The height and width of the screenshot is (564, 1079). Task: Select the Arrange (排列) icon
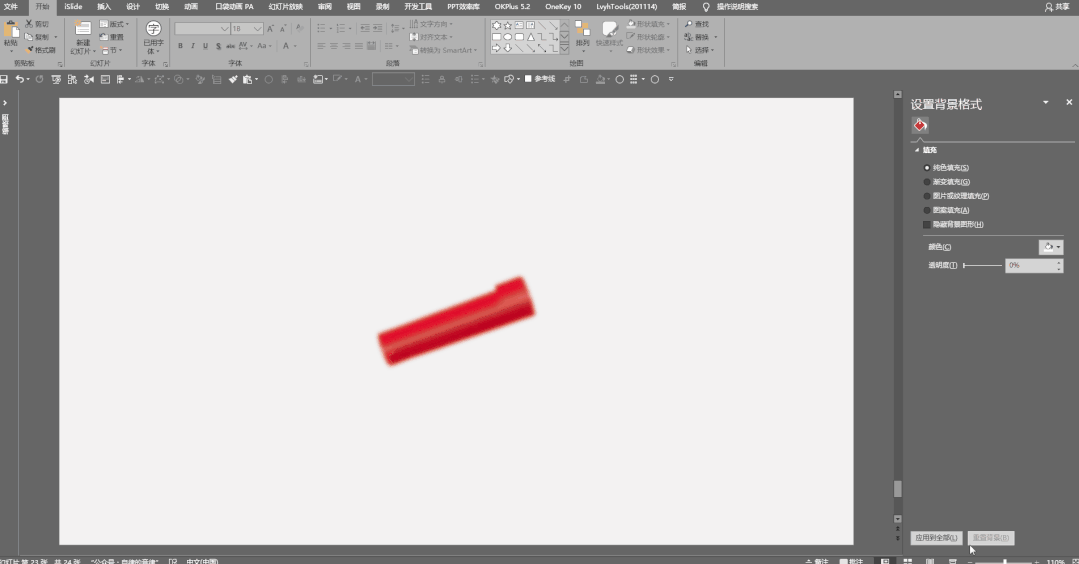[x=582, y=30]
